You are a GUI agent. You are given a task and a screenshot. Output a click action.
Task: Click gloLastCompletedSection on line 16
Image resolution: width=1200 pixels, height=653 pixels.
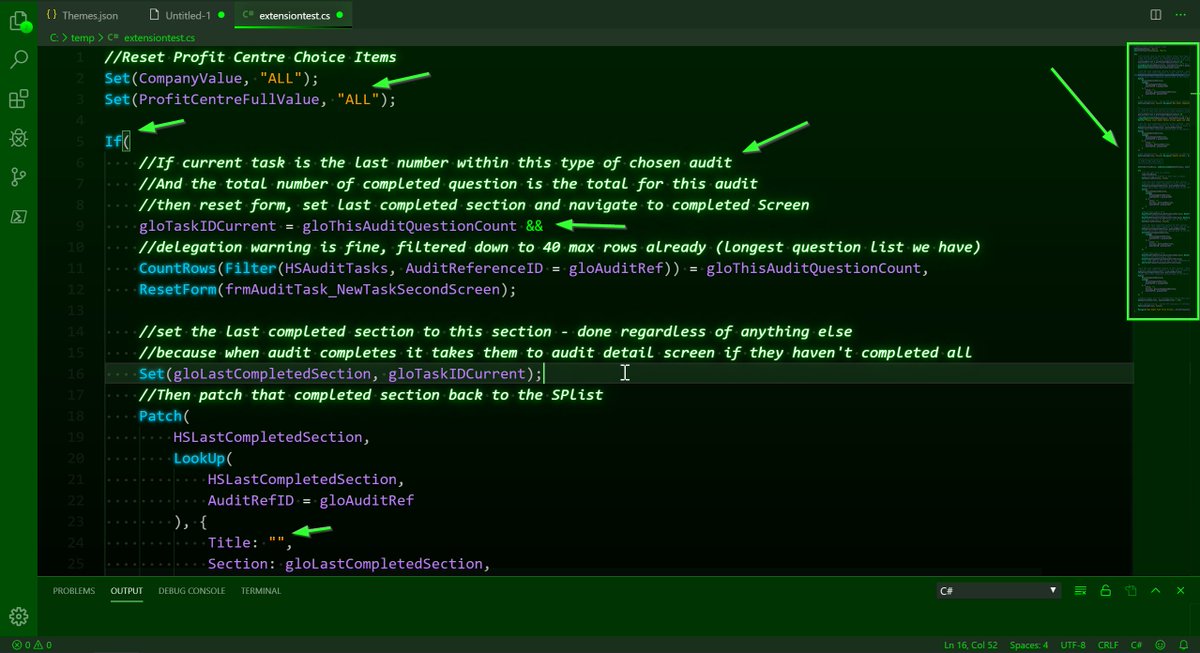coord(270,374)
